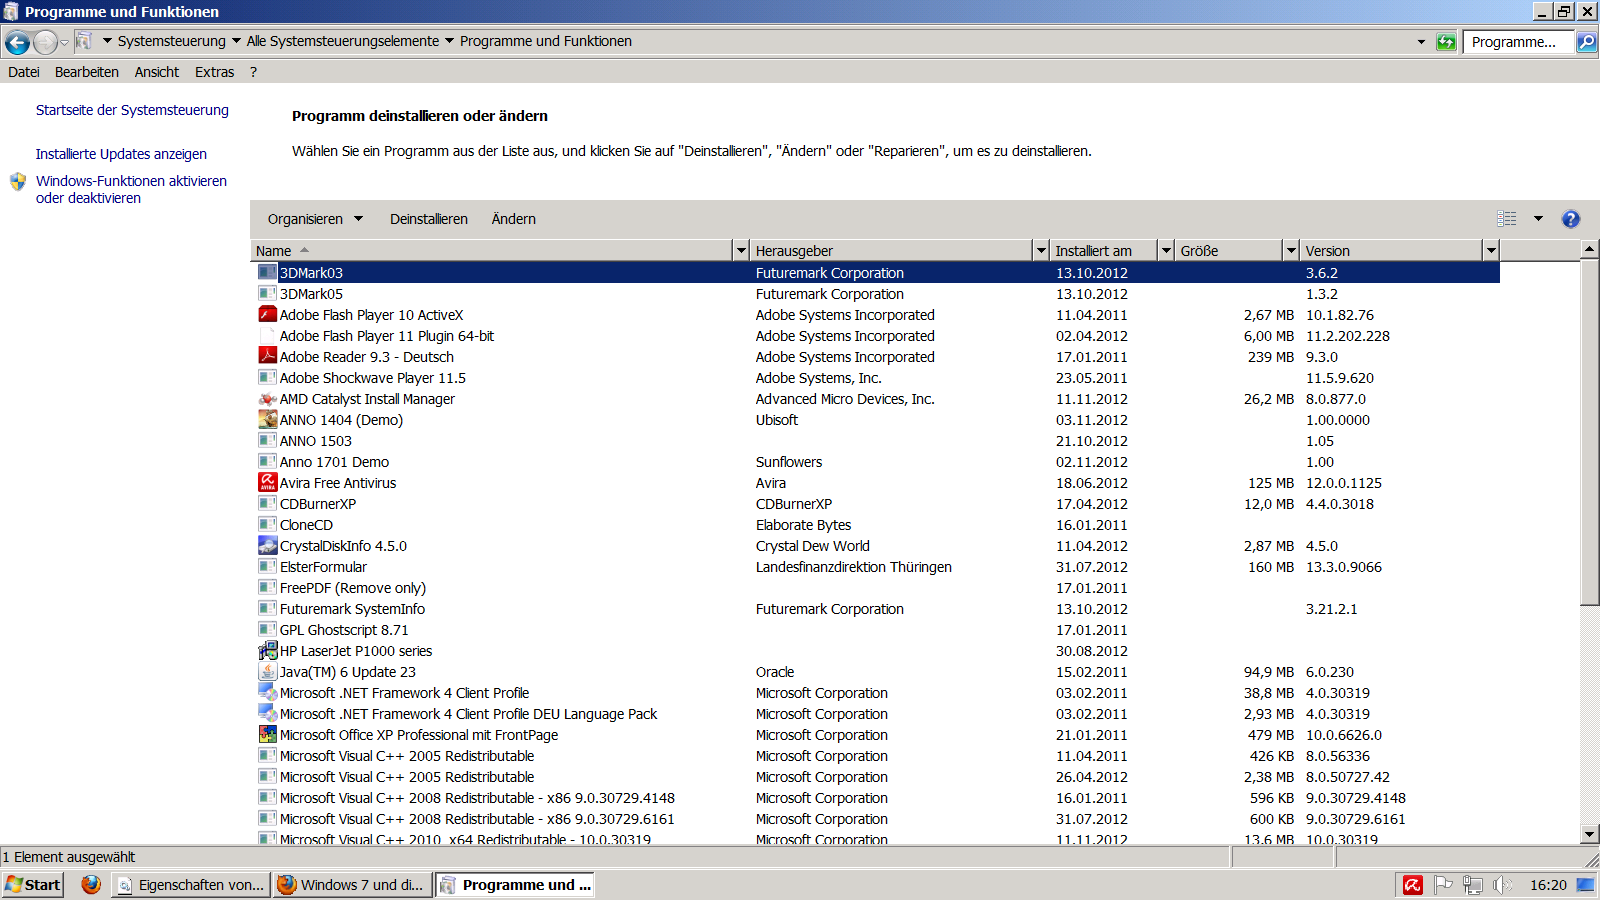Open the Extras menu
Screen dimensions: 1600x900
point(214,72)
